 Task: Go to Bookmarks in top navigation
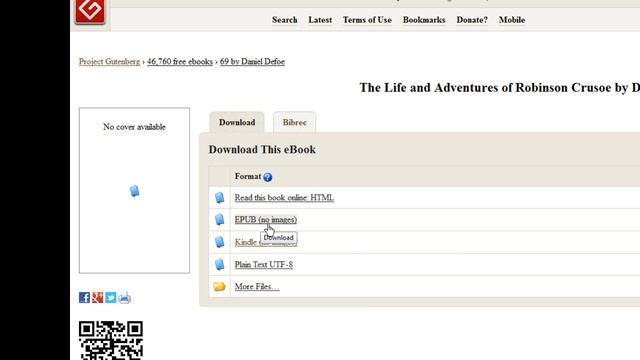point(424,20)
